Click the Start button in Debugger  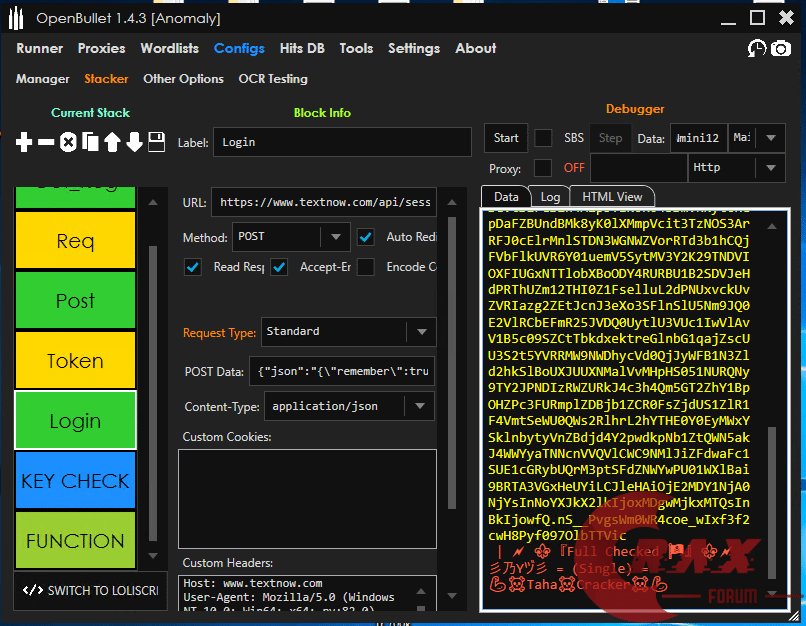507,138
